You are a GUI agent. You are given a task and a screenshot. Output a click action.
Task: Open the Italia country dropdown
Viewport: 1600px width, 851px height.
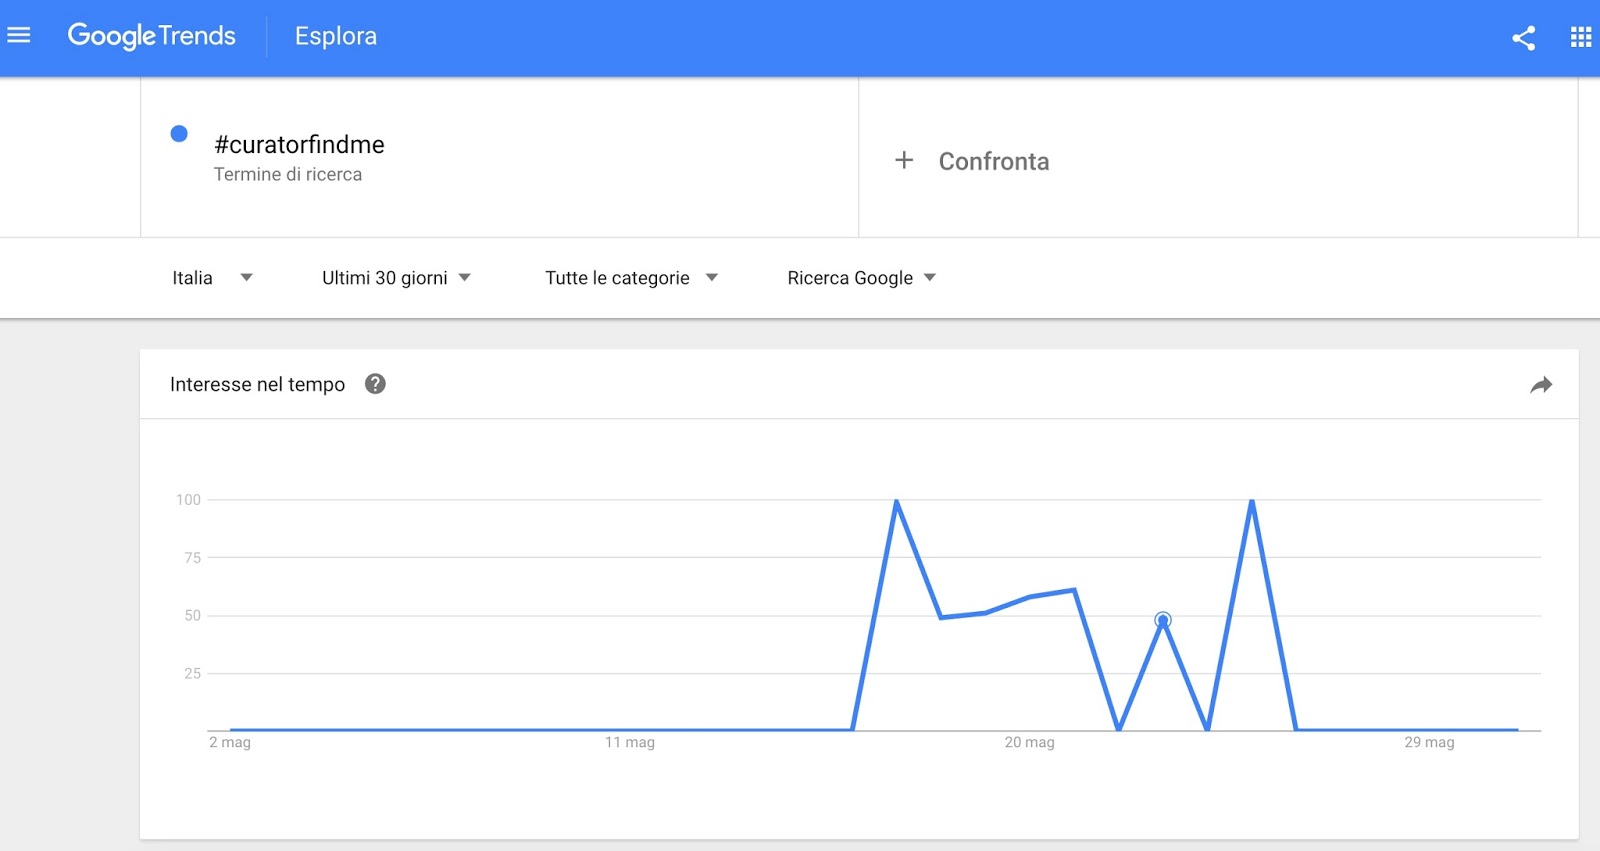point(211,278)
